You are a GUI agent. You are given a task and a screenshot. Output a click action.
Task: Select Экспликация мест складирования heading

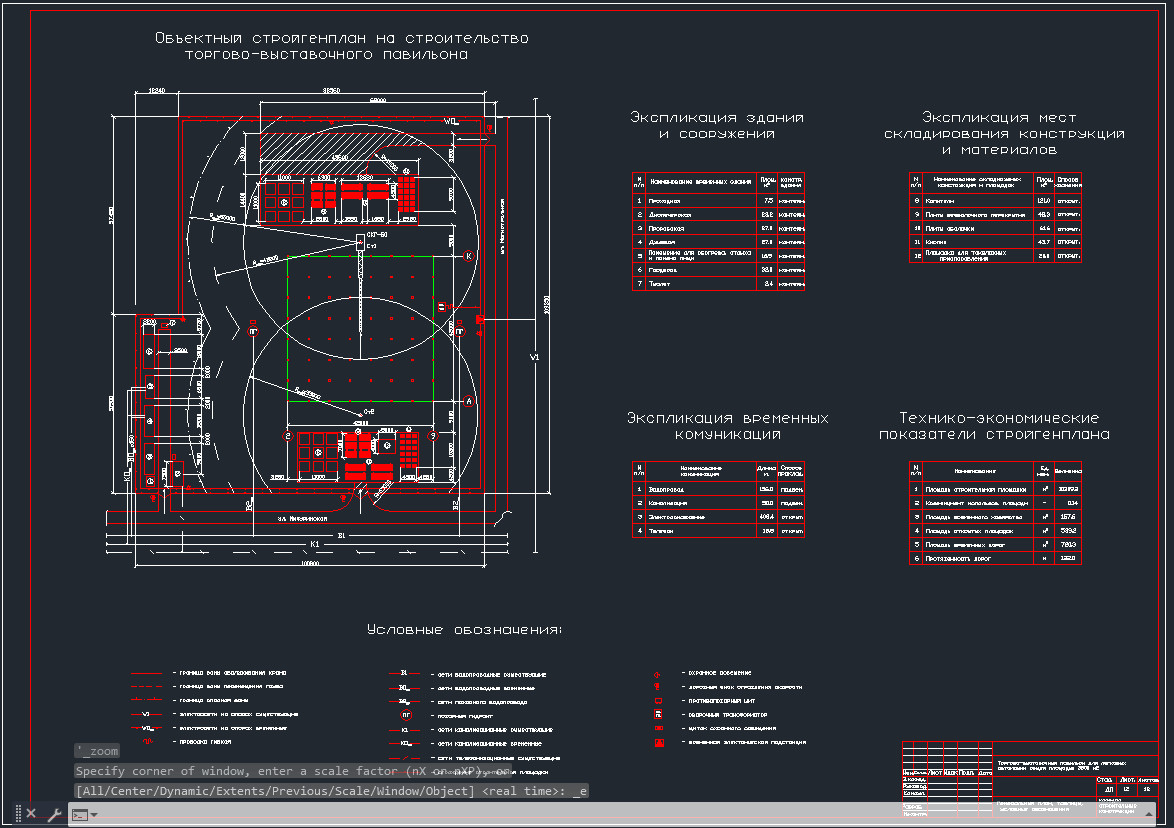pyautogui.click(x=1004, y=133)
